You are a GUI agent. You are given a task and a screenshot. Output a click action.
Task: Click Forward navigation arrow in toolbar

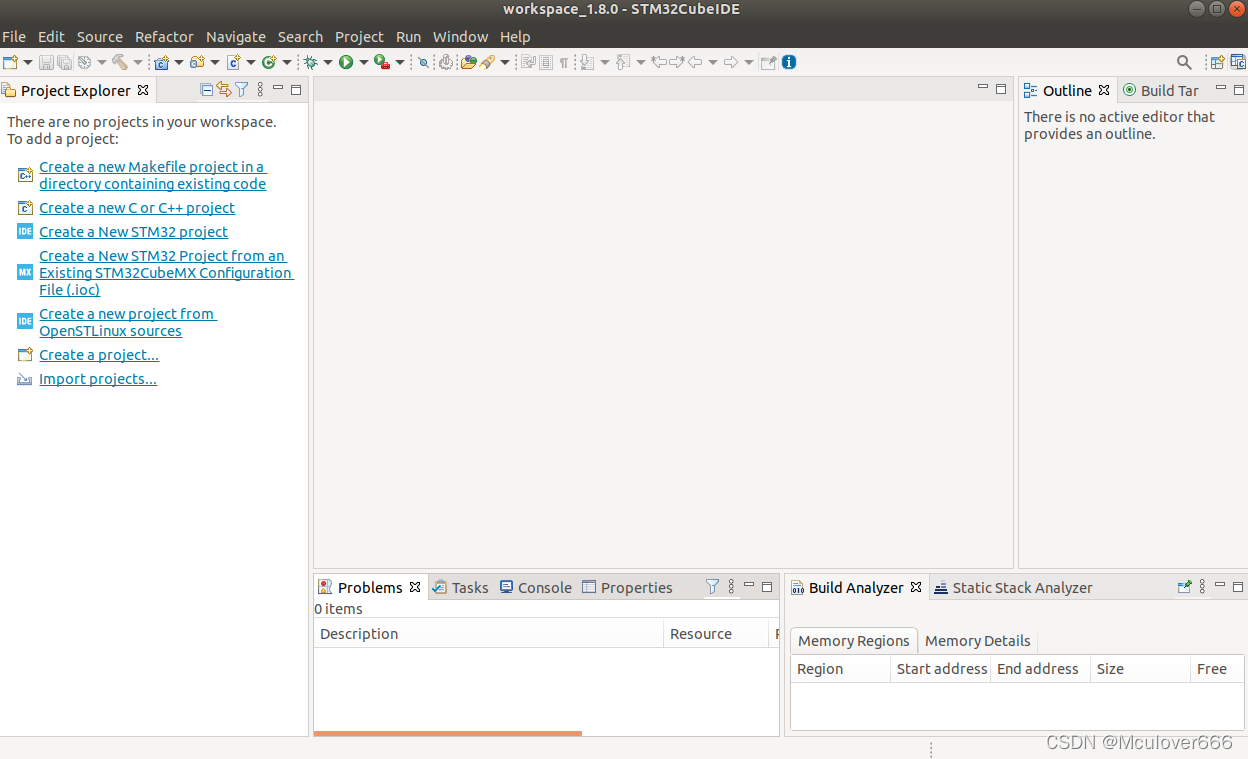coord(731,62)
